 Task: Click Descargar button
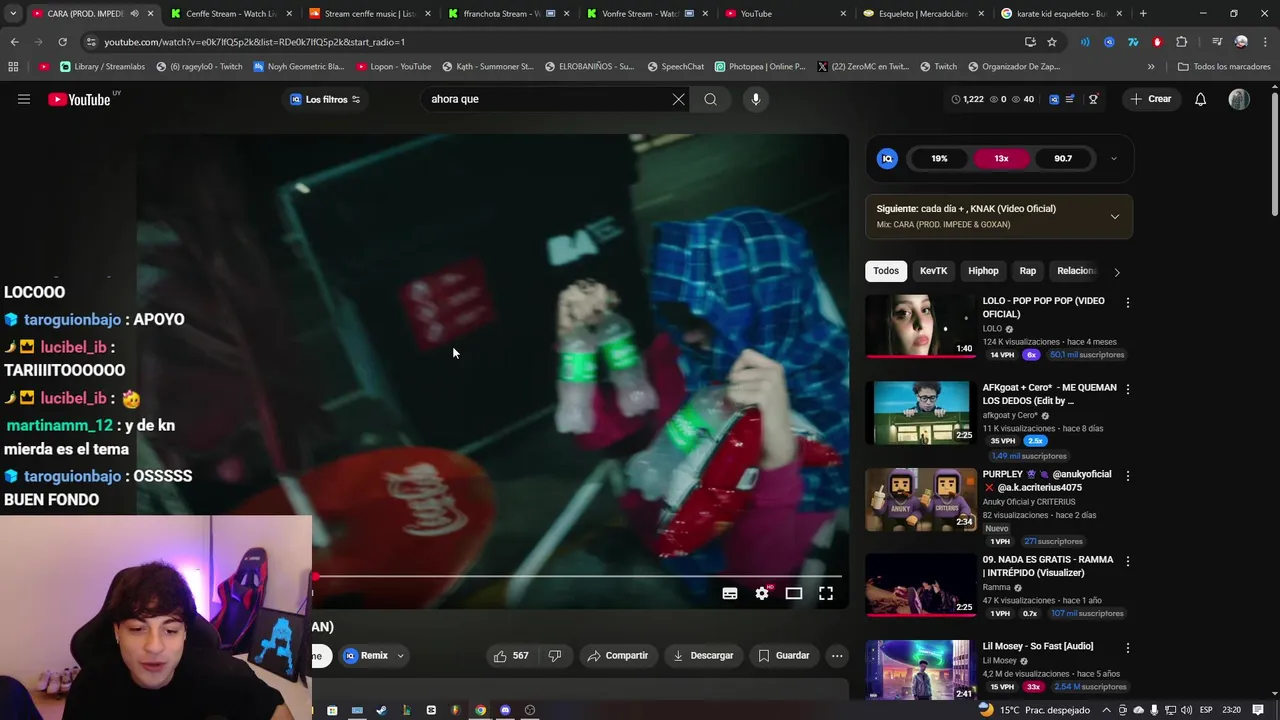[x=703, y=655]
